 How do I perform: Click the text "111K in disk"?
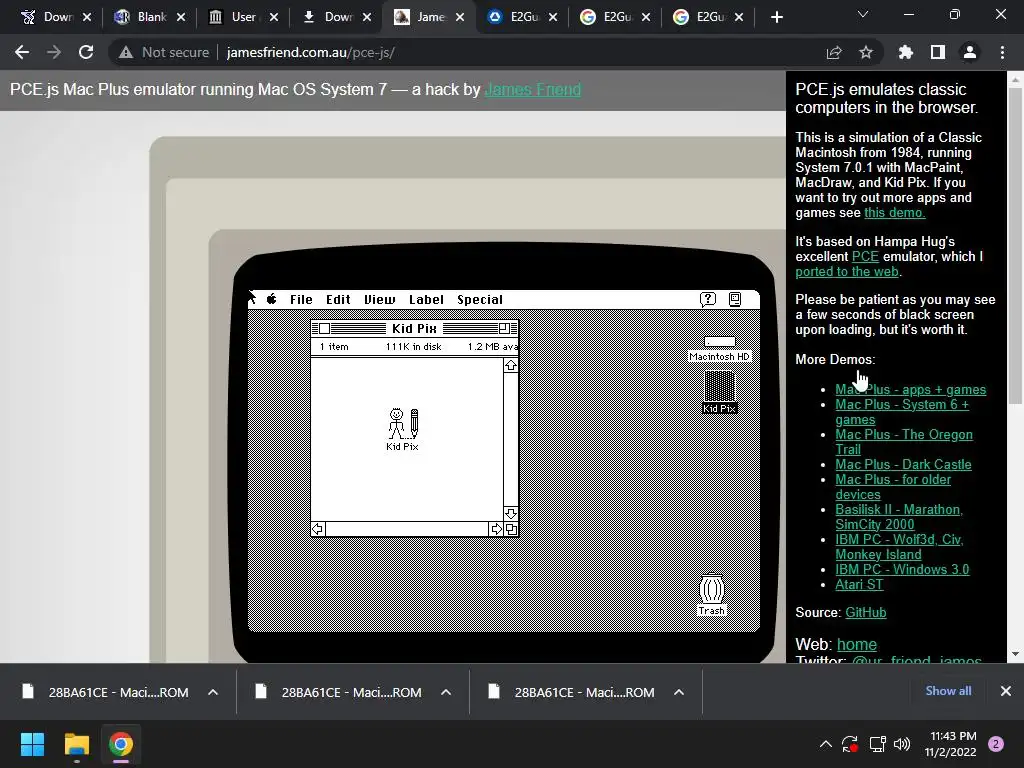(x=413, y=347)
